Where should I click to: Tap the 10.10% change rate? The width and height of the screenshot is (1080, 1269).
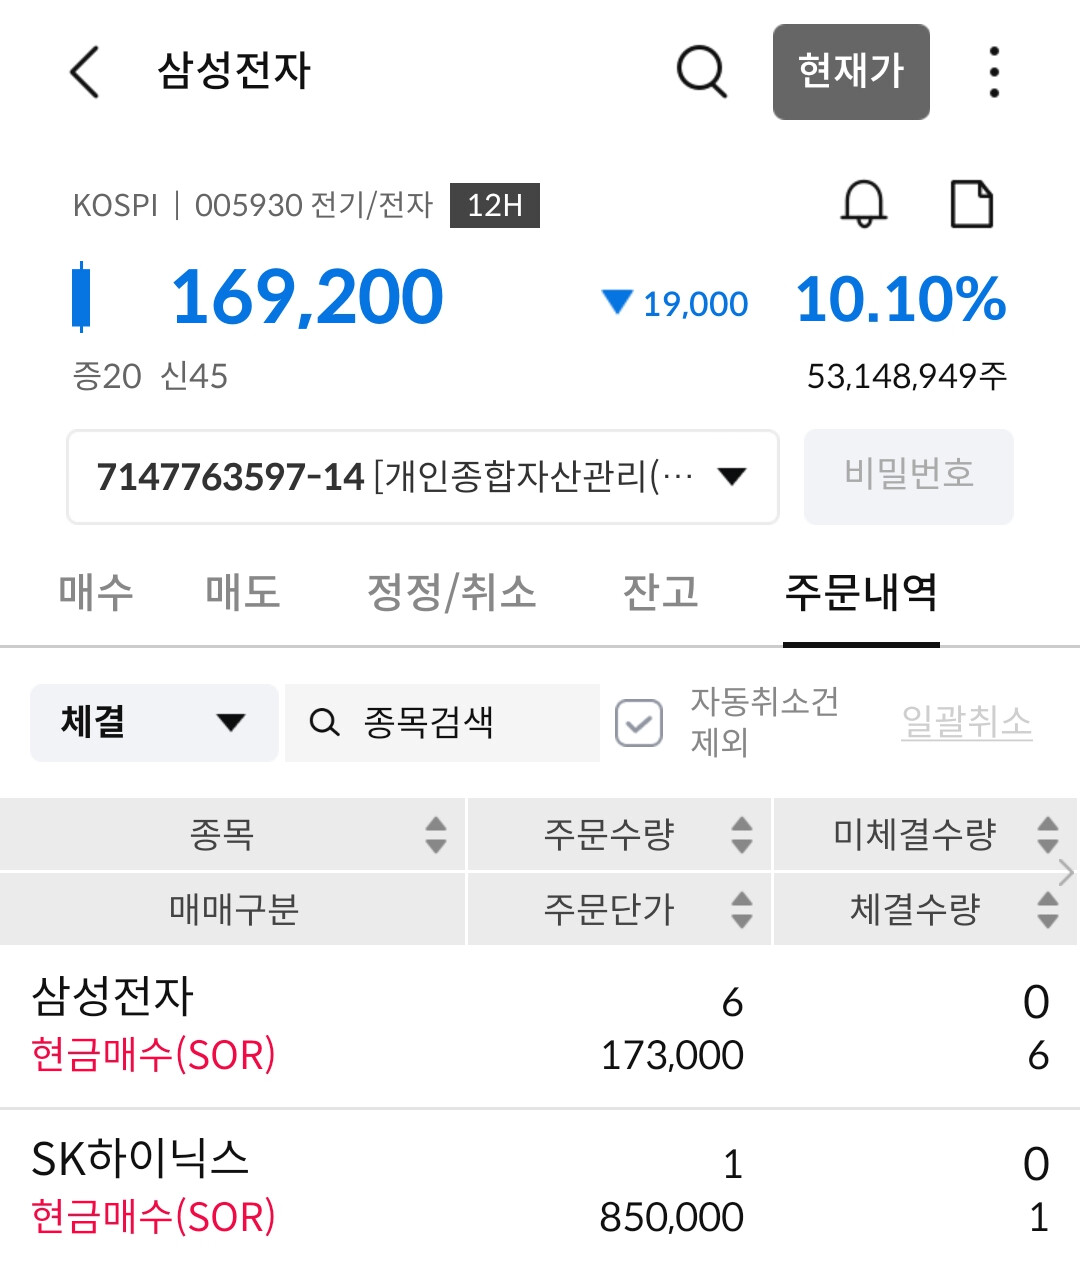coord(901,299)
